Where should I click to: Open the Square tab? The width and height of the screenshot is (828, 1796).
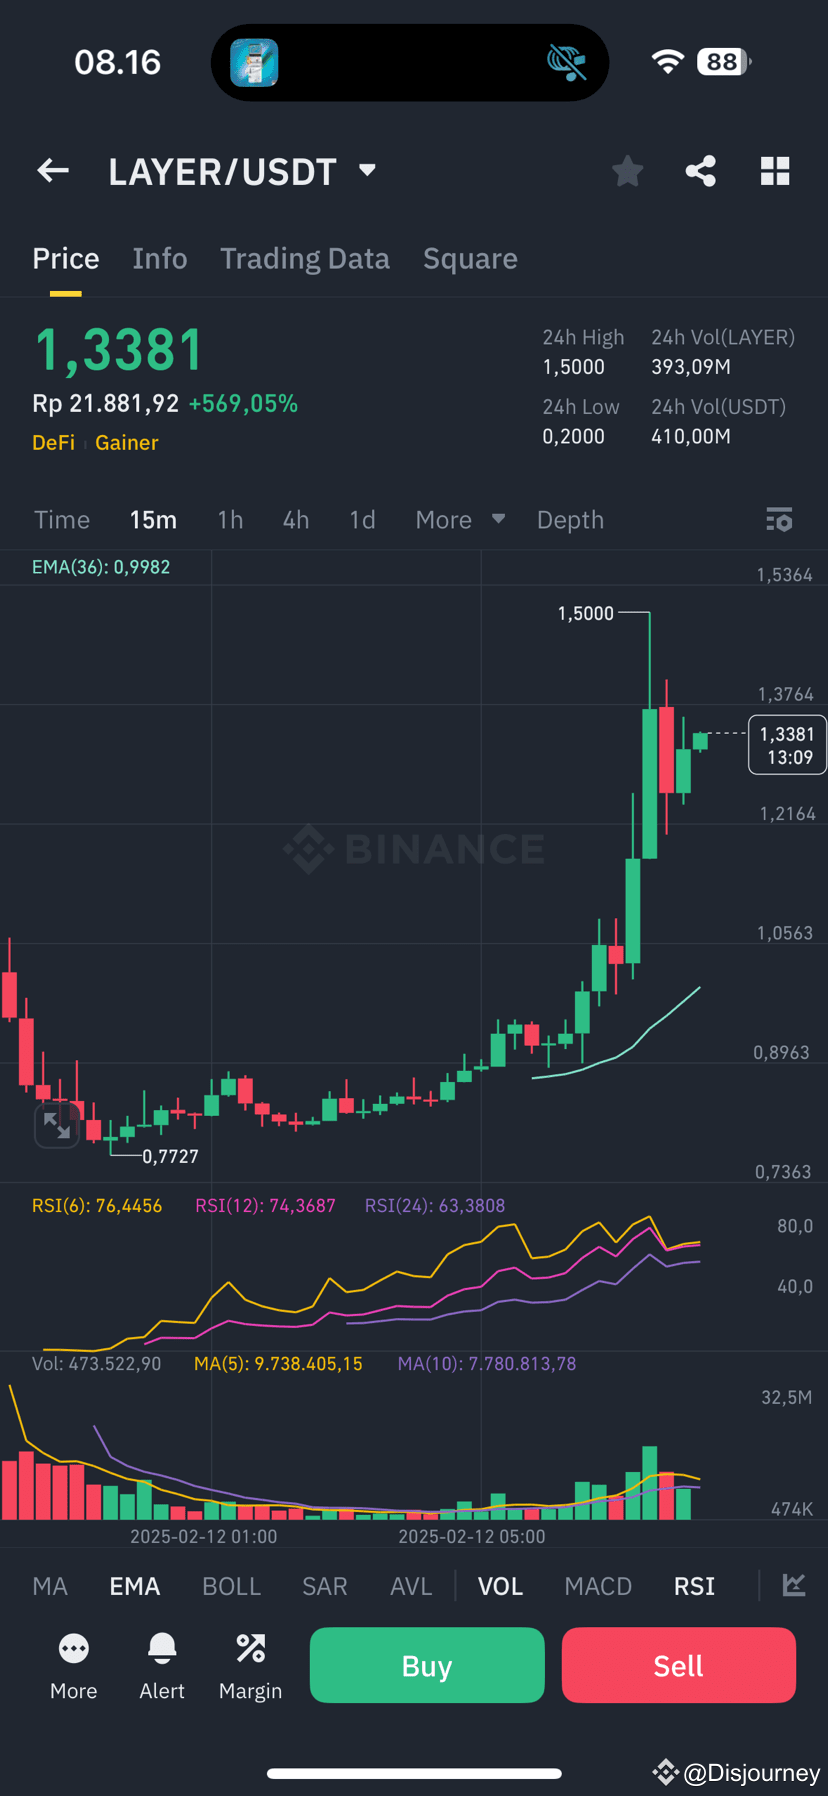(x=470, y=259)
